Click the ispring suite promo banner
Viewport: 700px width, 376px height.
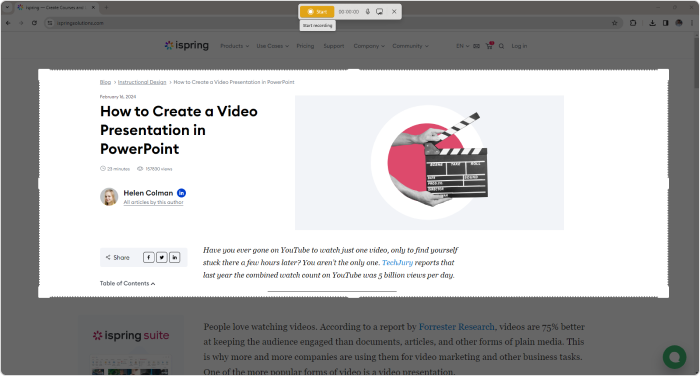click(x=131, y=346)
